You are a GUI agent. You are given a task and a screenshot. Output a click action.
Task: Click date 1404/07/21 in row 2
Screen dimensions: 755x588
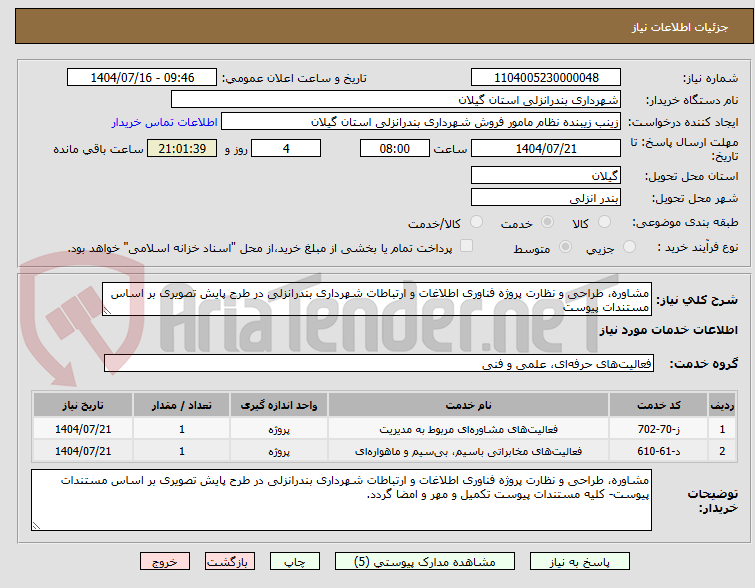(83, 451)
